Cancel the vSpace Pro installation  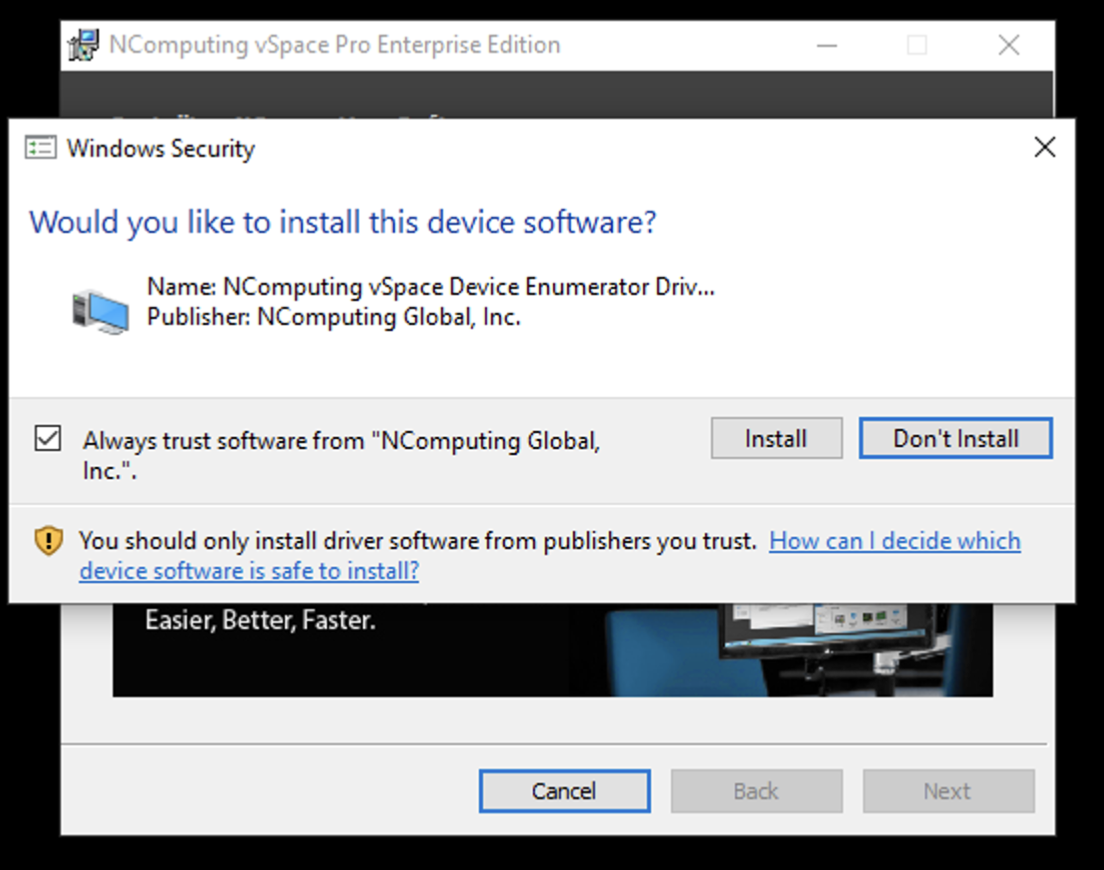point(565,790)
